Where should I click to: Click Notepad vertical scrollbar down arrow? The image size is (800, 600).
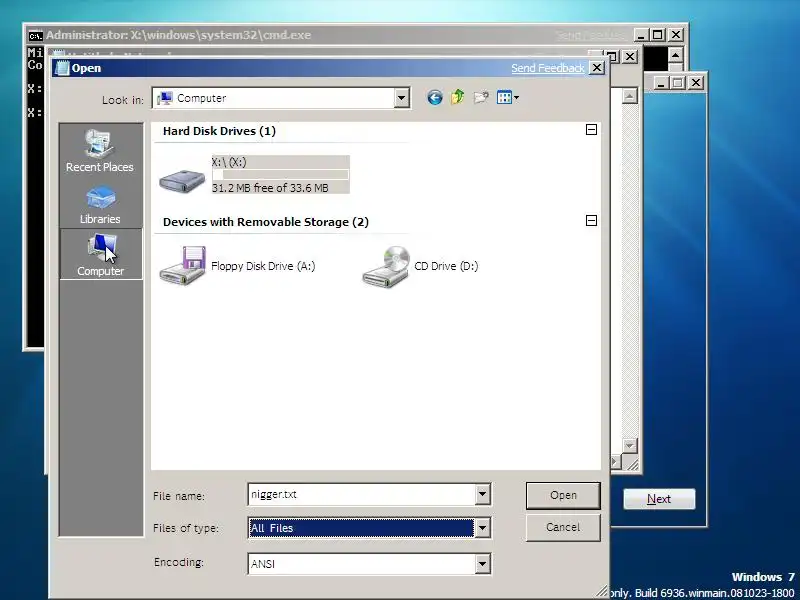pyautogui.click(x=630, y=445)
